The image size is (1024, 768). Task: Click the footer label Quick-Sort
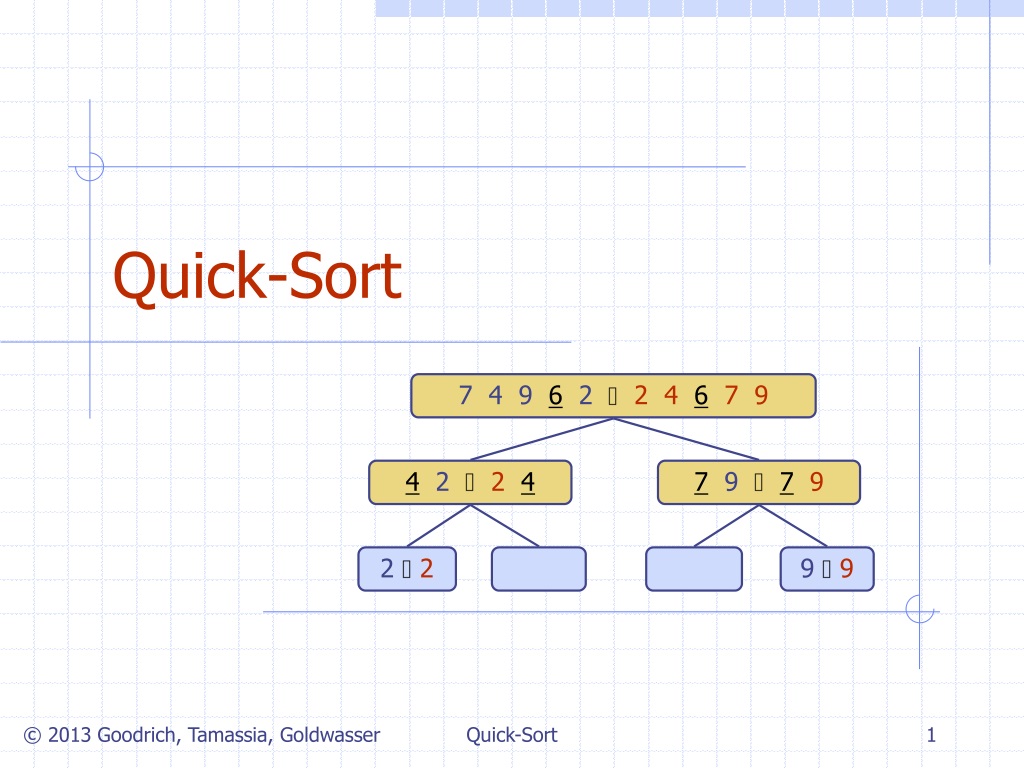click(x=512, y=735)
